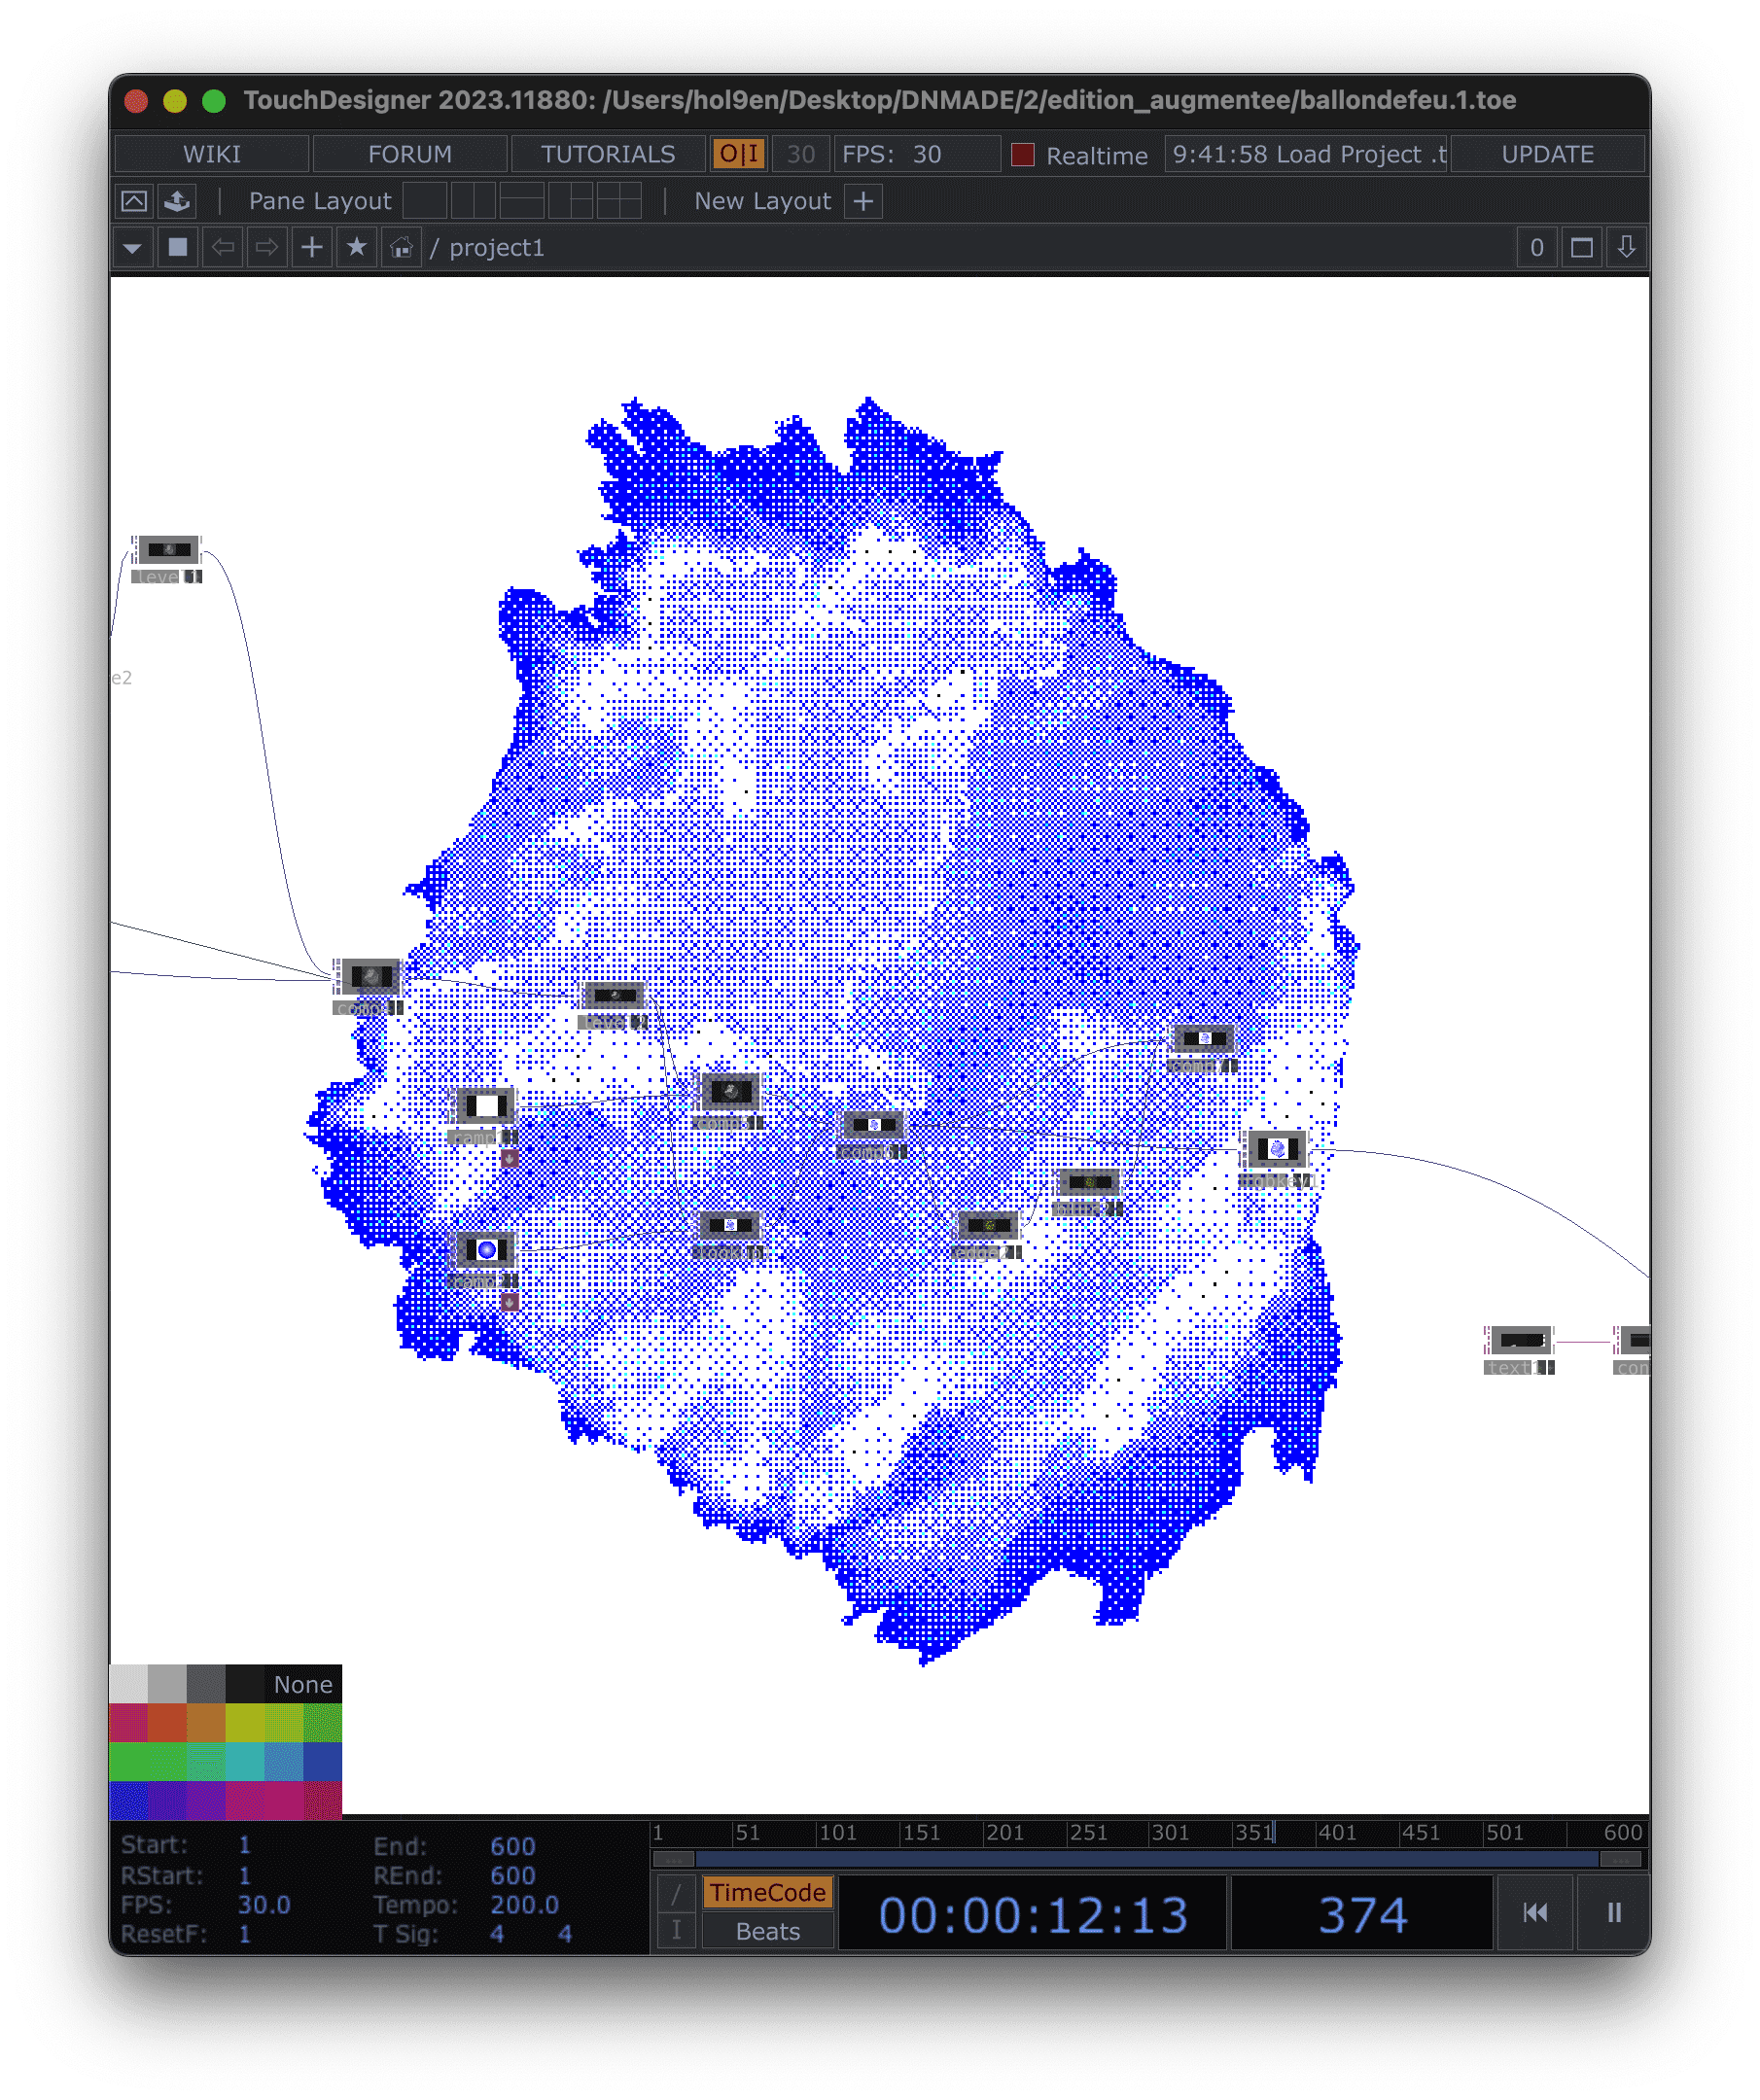Click the bookmark star icon
The width and height of the screenshot is (1760, 2100).
(357, 247)
